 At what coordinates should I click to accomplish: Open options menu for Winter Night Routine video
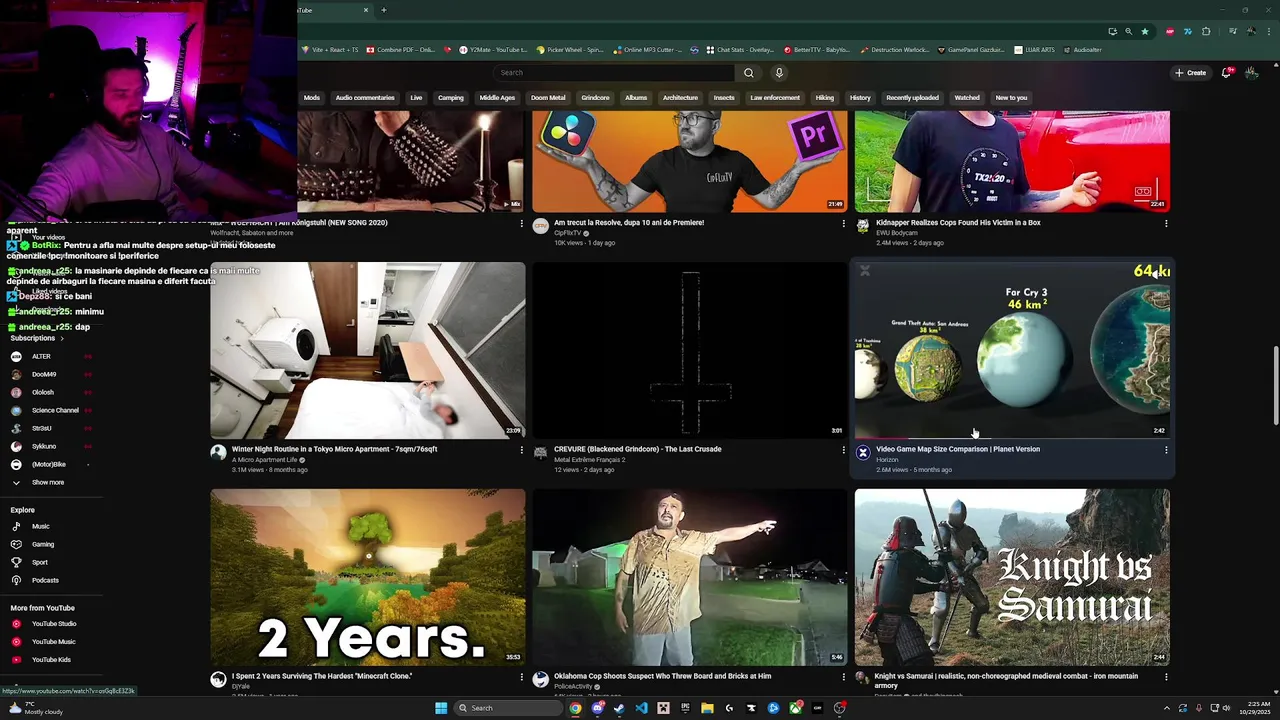click(x=521, y=450)
